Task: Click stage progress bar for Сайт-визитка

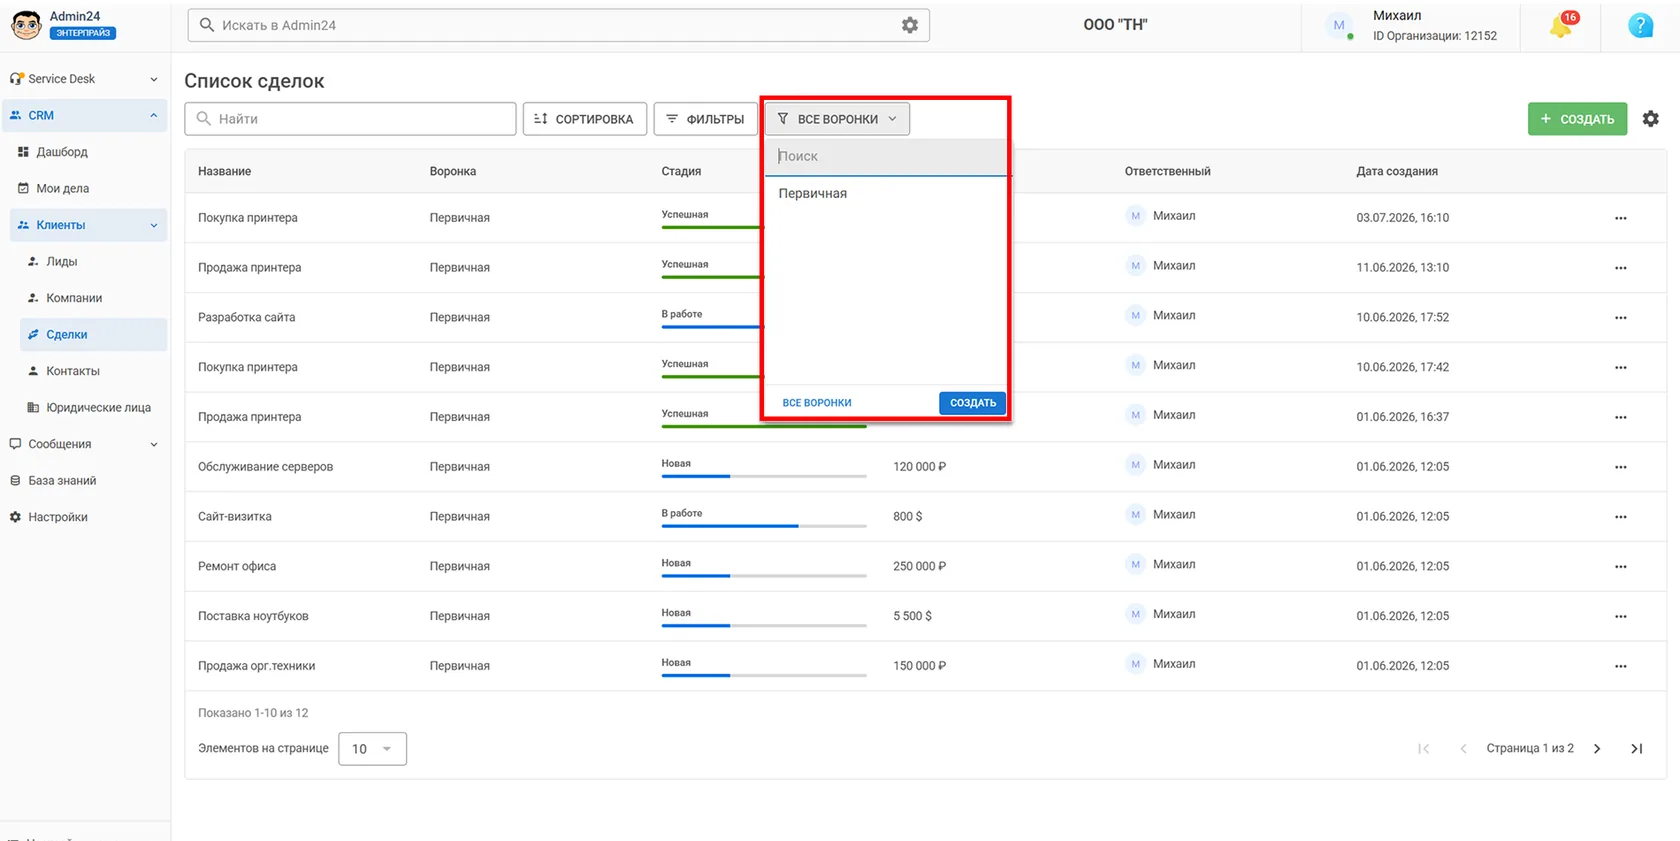Action: coord(764,526)
